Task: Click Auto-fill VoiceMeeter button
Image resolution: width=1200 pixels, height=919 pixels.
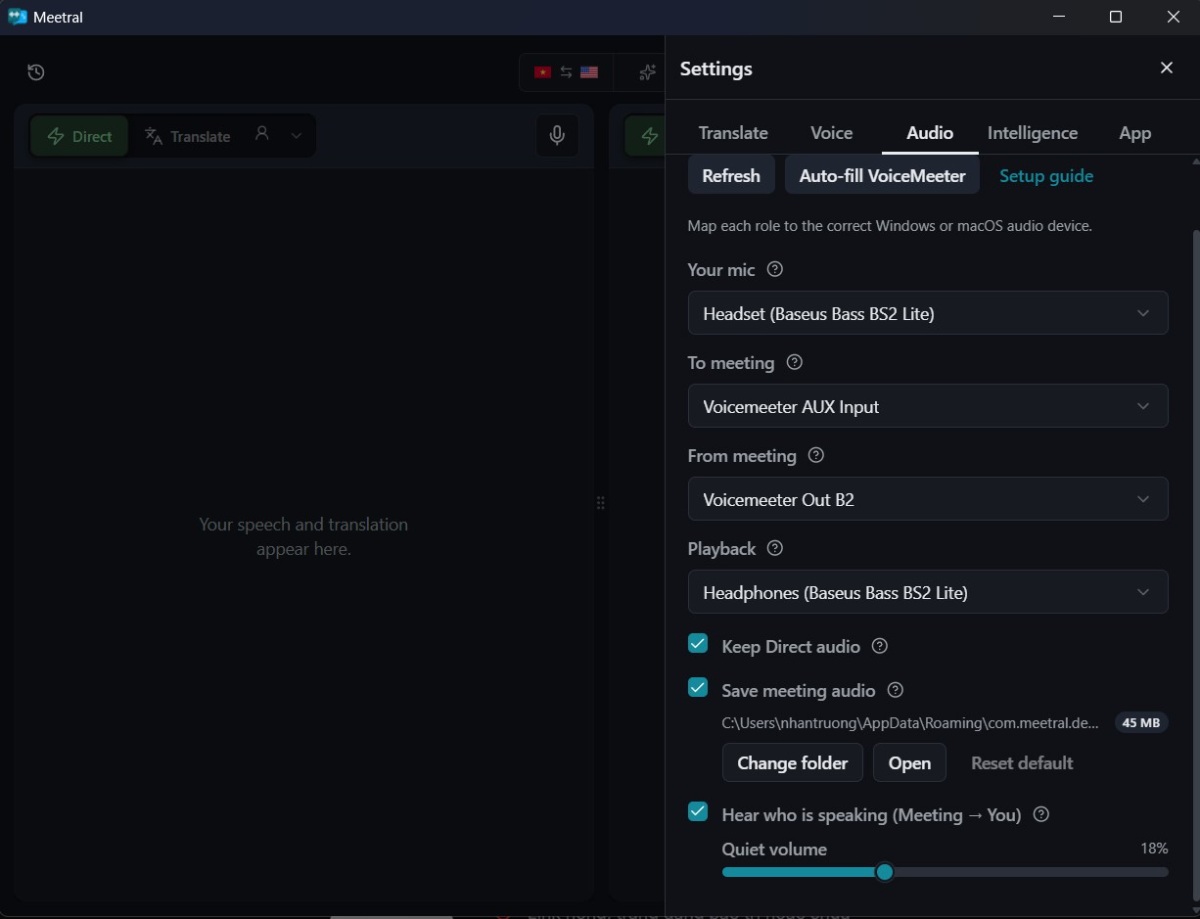Action: click(882, 175)
